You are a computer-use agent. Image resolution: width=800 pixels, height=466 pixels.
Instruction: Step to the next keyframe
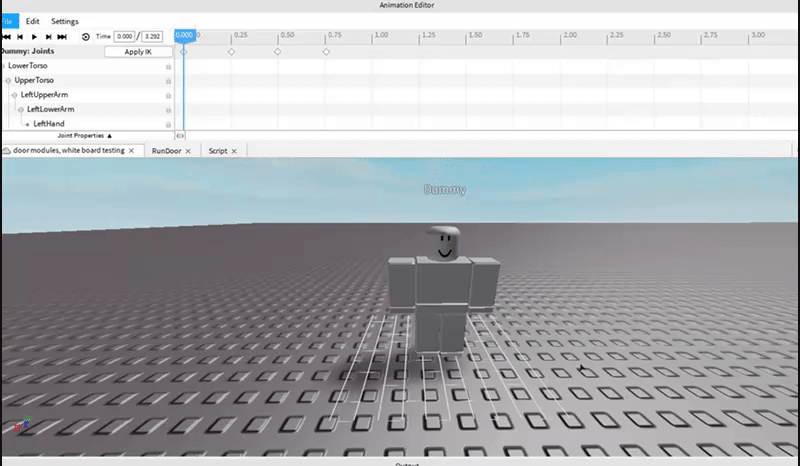click(48, 37)
